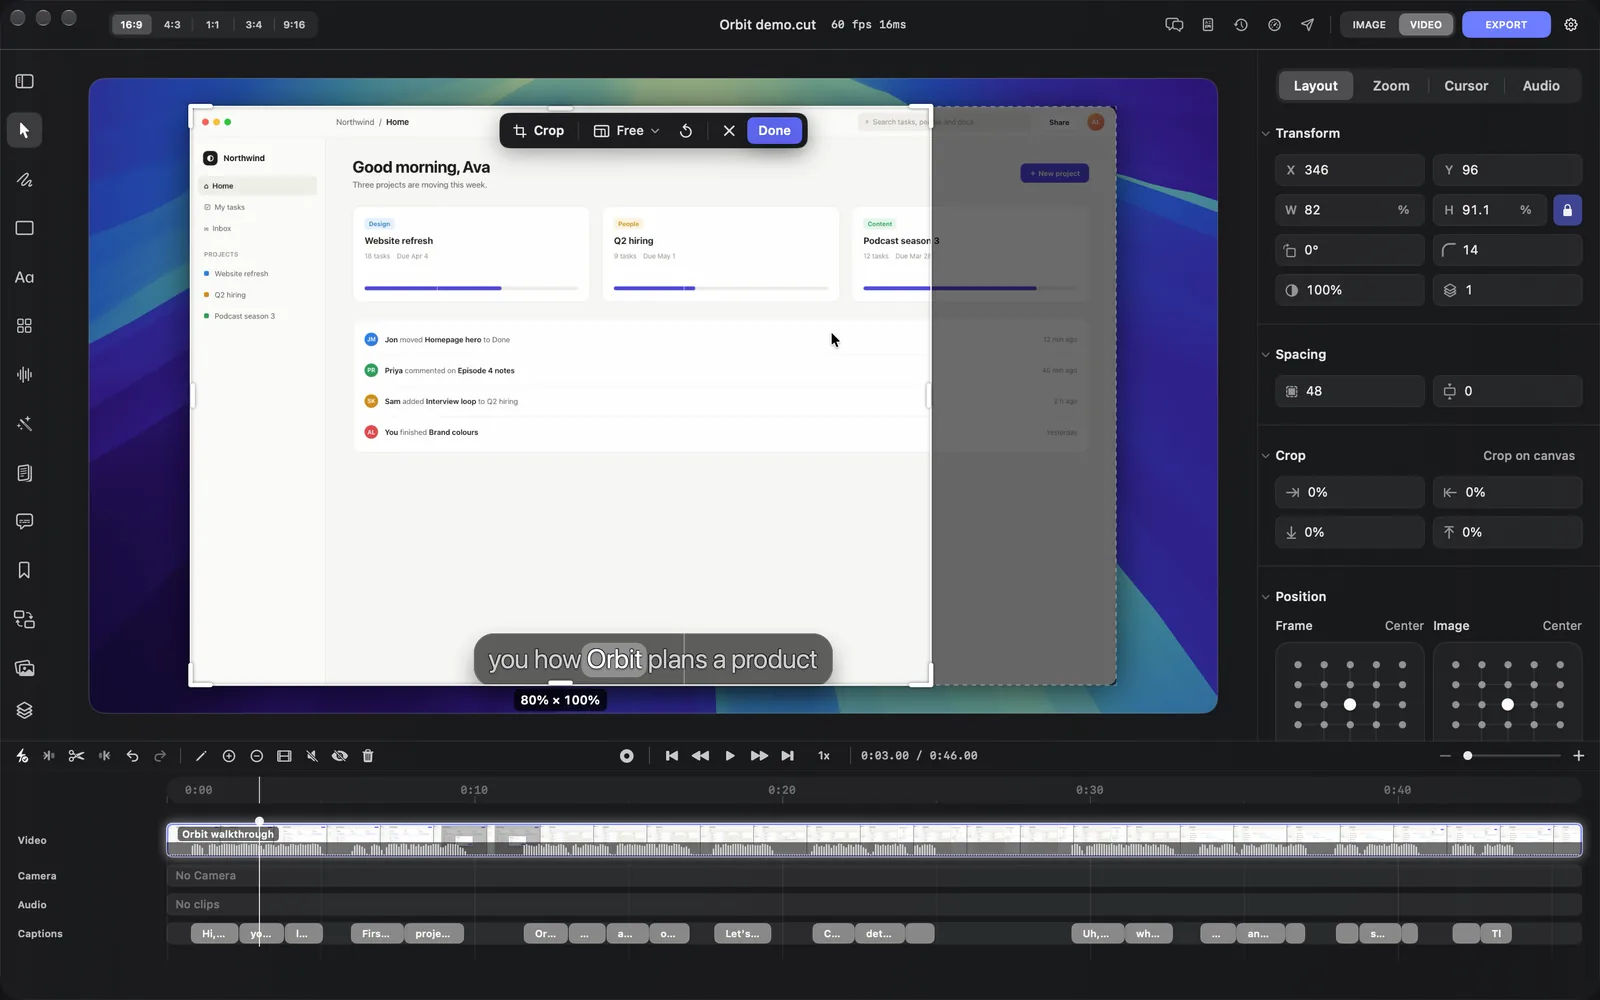Open the Free crop ratio dropdown
The width and height of the screenshot is (1600, 1000).
click(627, 131)
